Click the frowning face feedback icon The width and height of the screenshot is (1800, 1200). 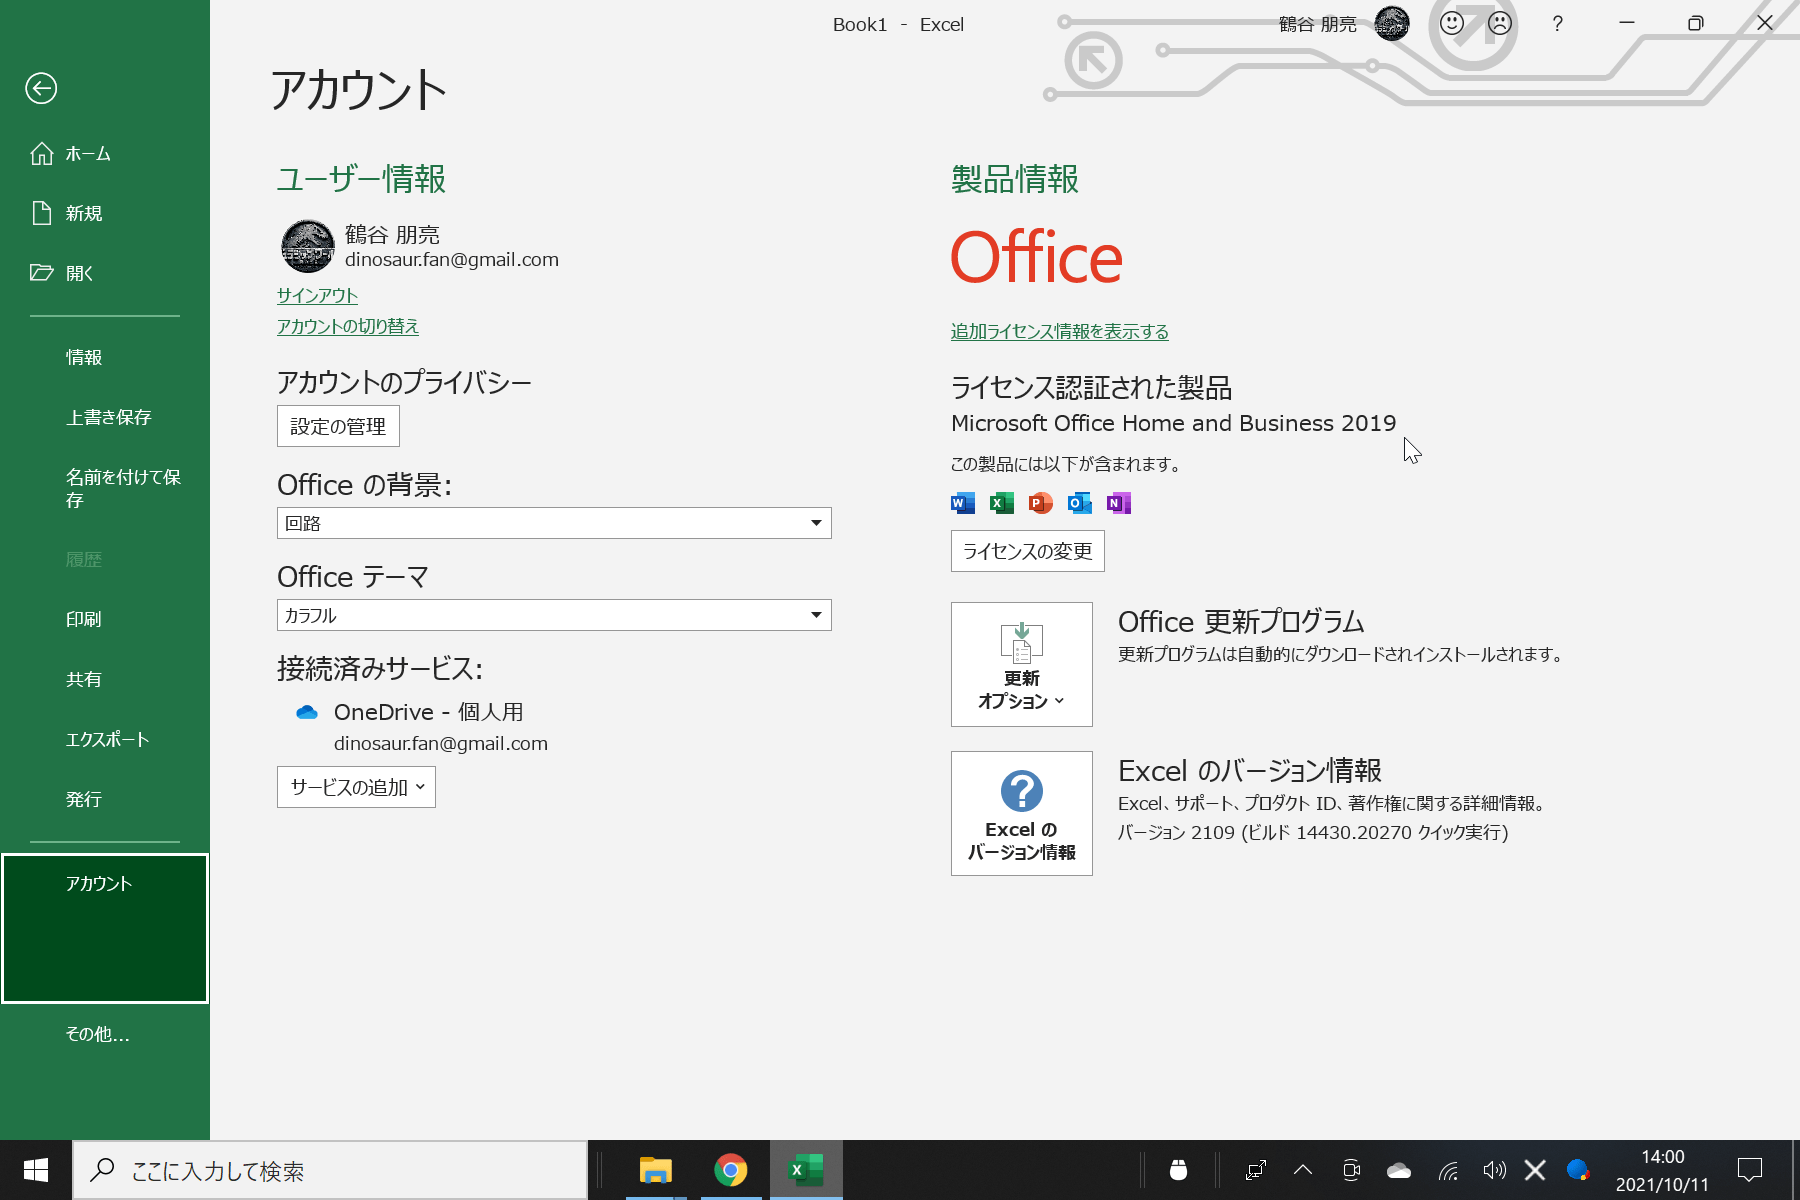pyautogui.click(x=1499, y=23)
